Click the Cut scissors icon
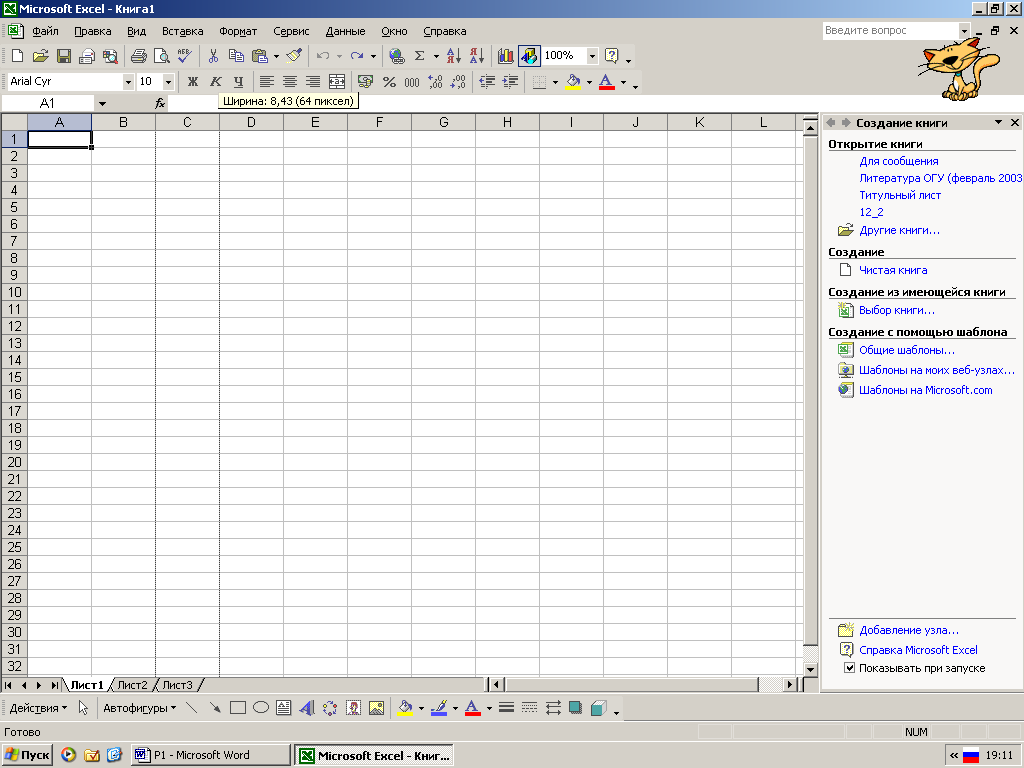1024x768 pixels. (213, 56)
